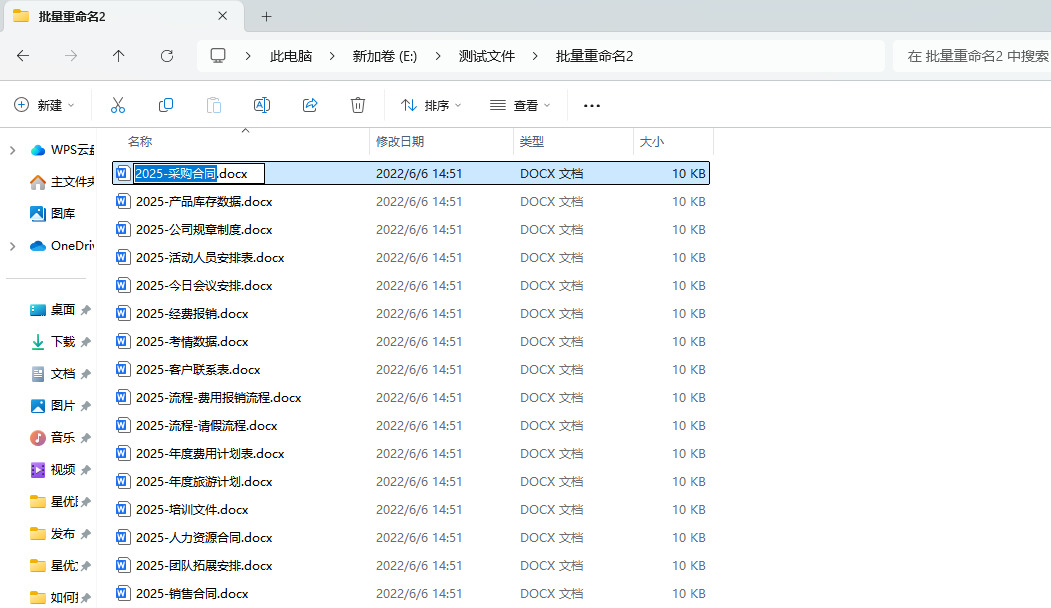The height and width of the screenshot is (608, 1051).
Task: Go forward with the right arrow
Action: click(x=70, y=56)
